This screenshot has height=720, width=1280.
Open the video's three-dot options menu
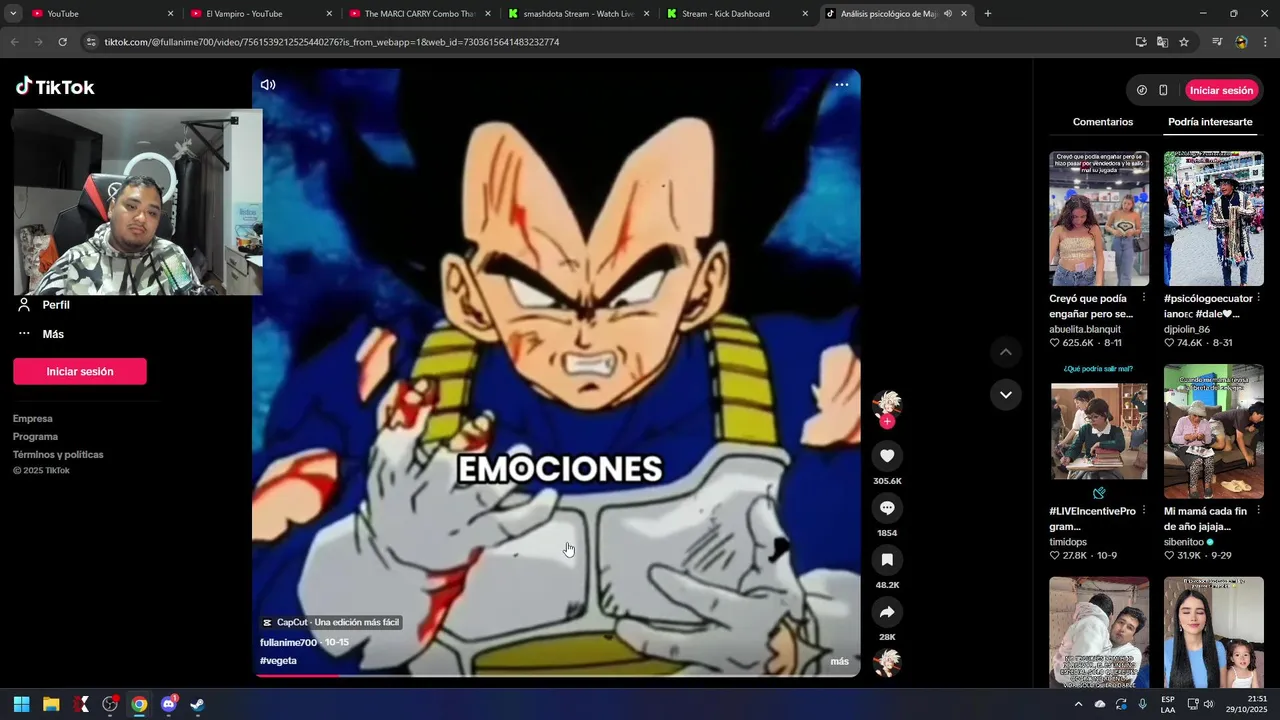pyautogui.click(x=842, y=85)
